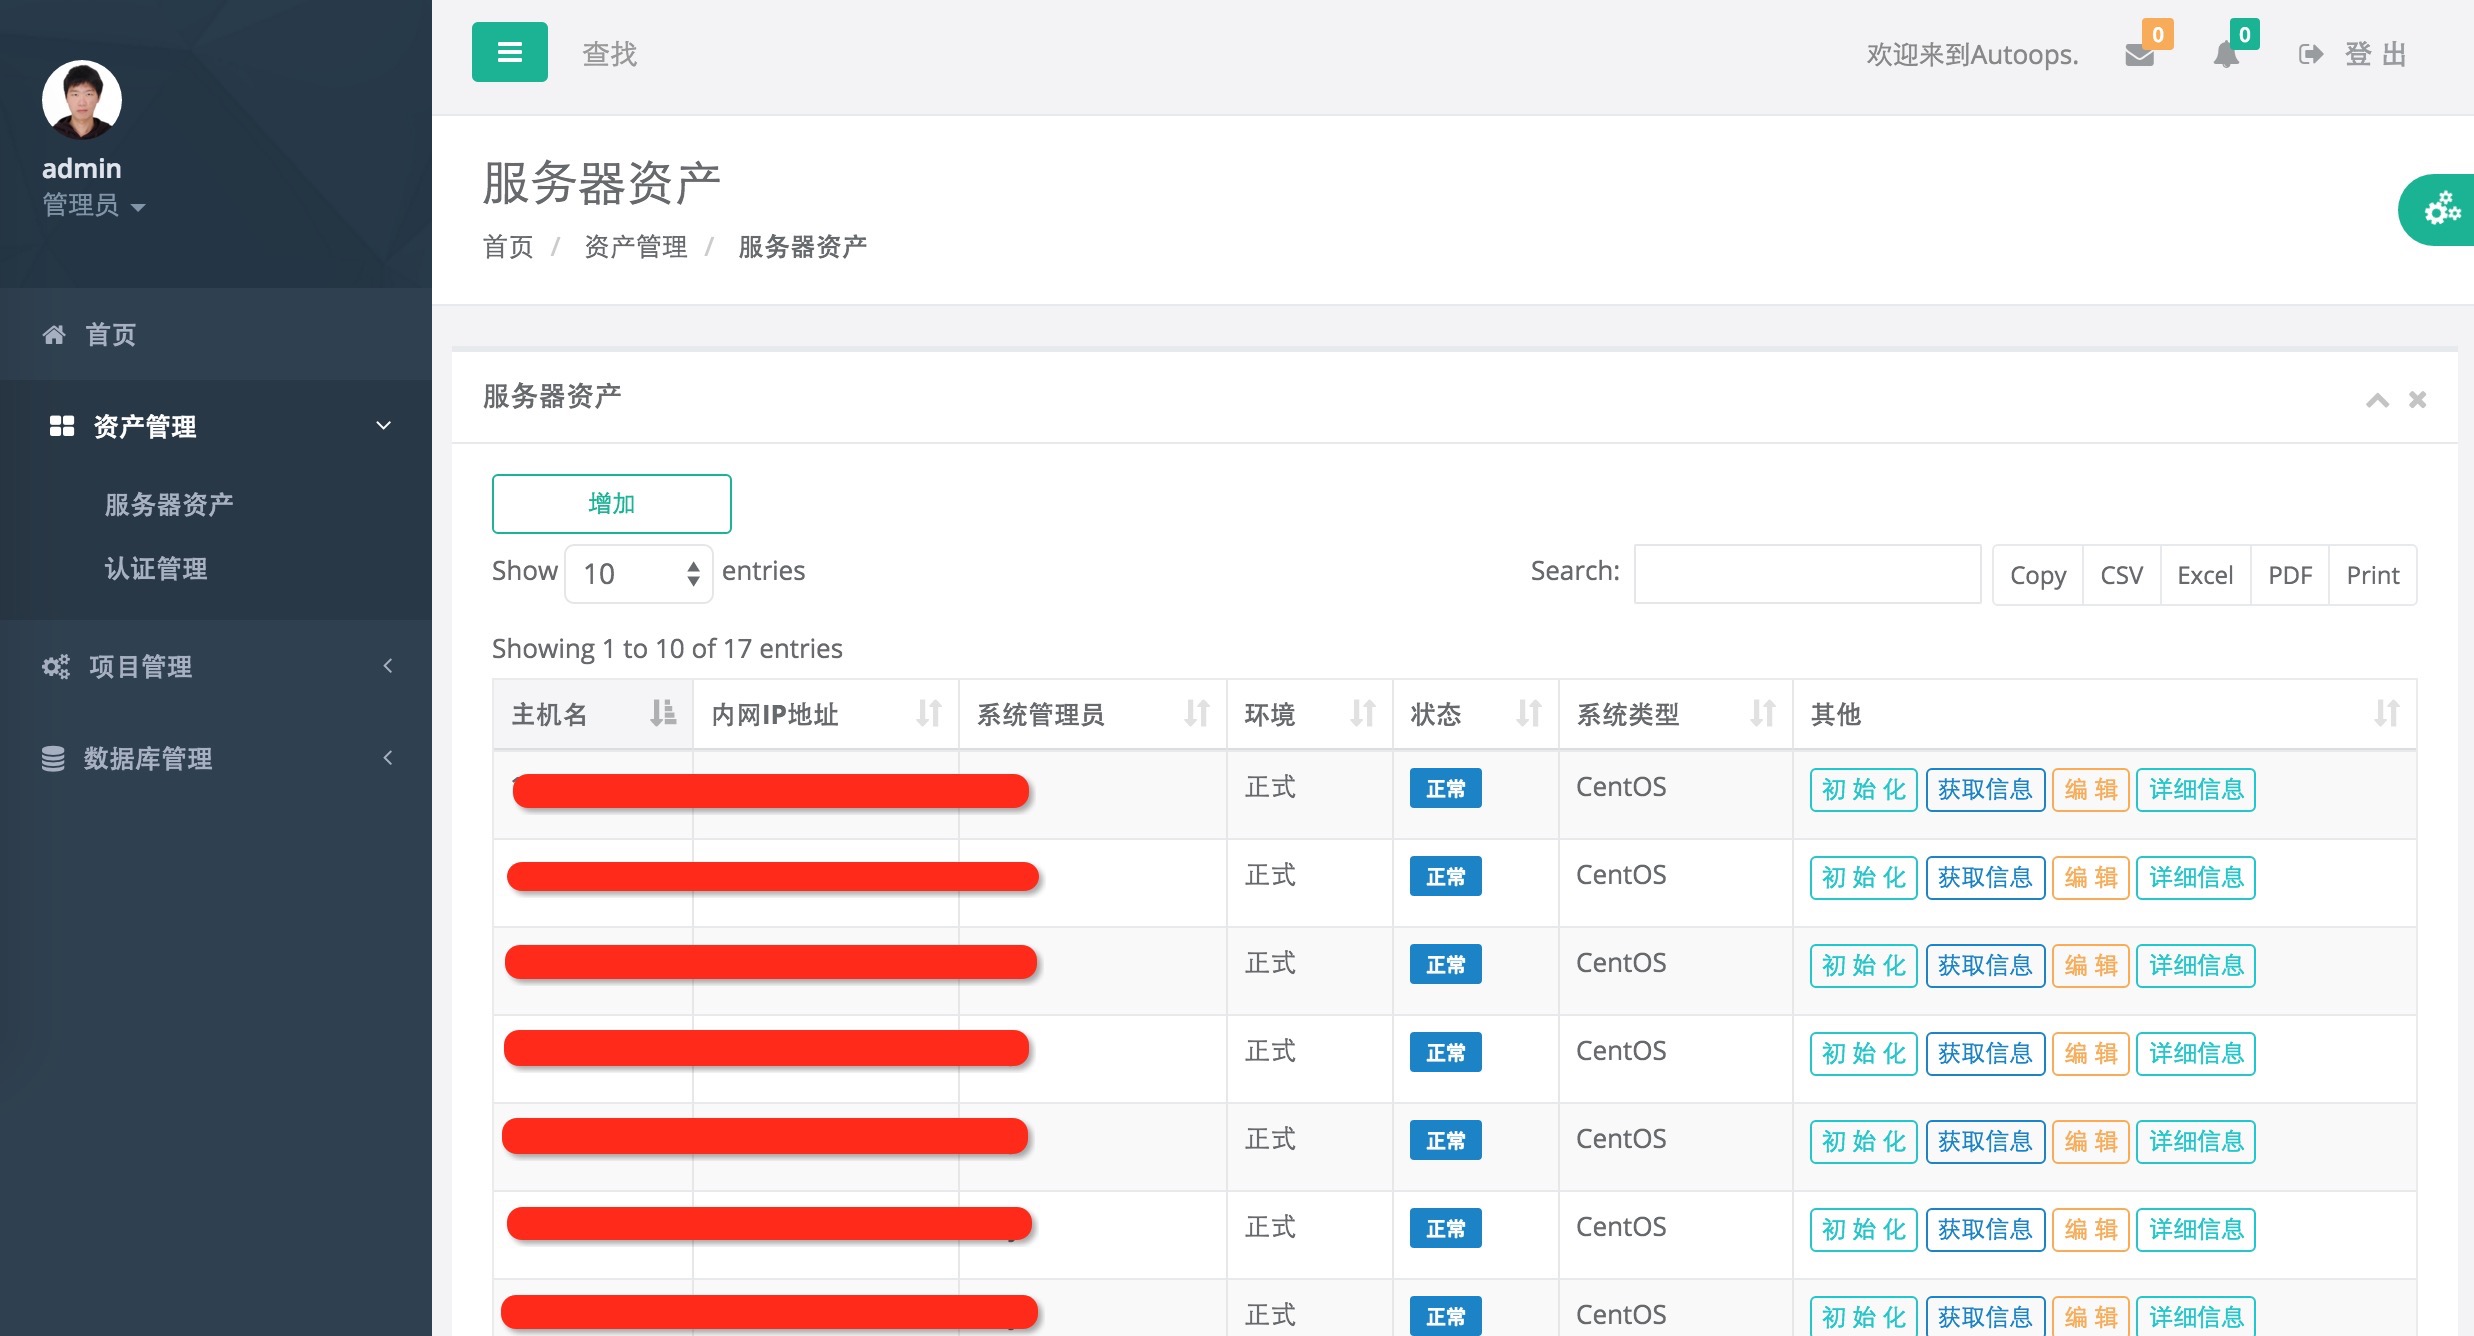This screenshot has height=1336, width=2474.
Task: Click the green settings gears icon
Action: point(2441,210)
